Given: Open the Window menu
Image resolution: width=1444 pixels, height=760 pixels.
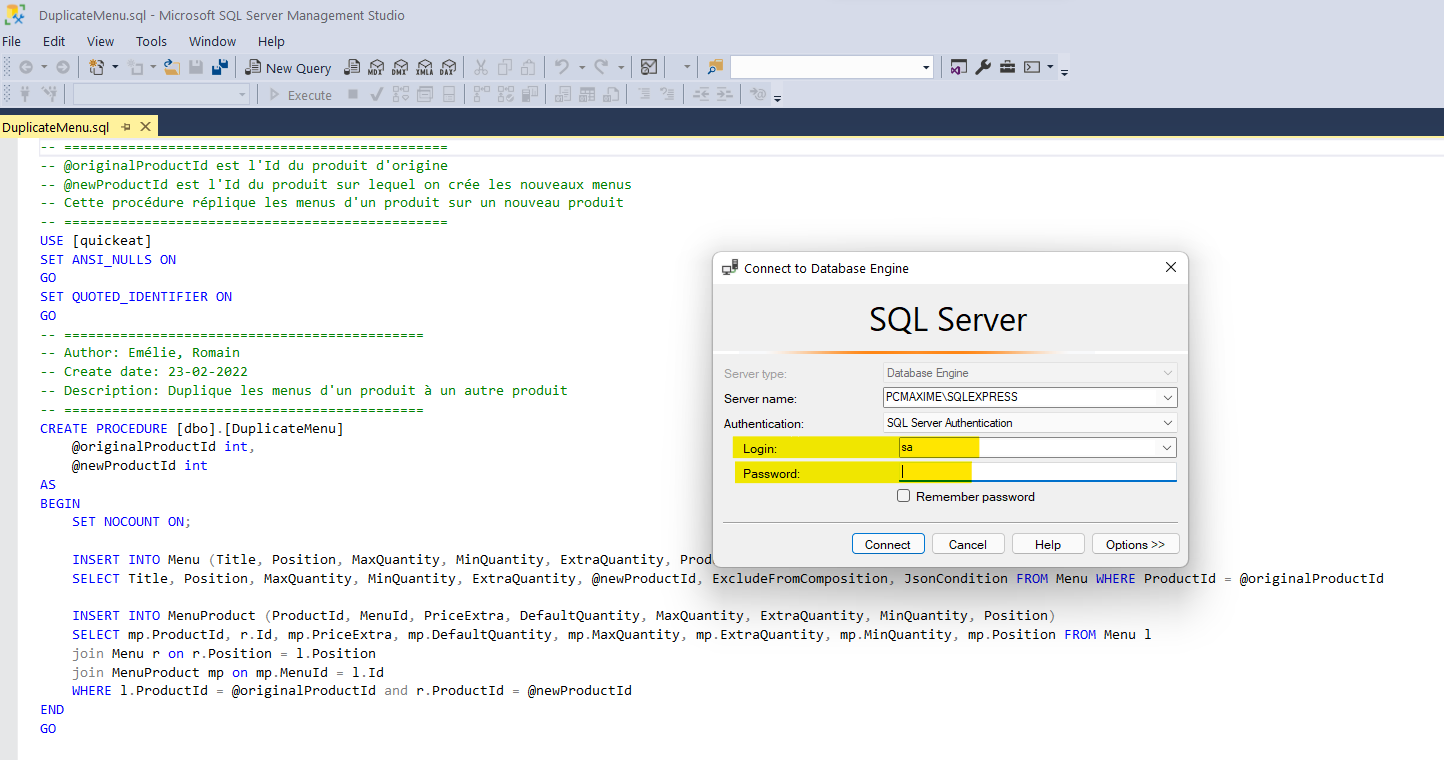Looking at the screenshot, I should click(213, 41).
